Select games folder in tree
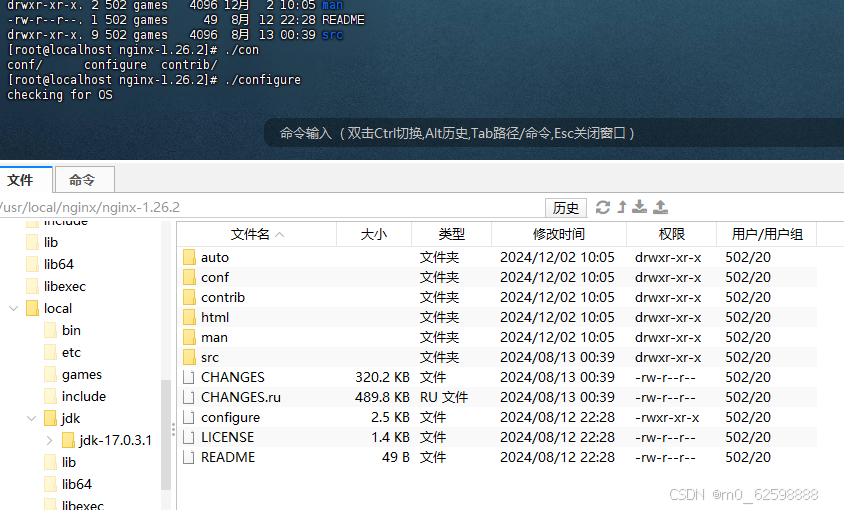Image resolution: width=844 pixels, height=510 pixels. point(82,374)
